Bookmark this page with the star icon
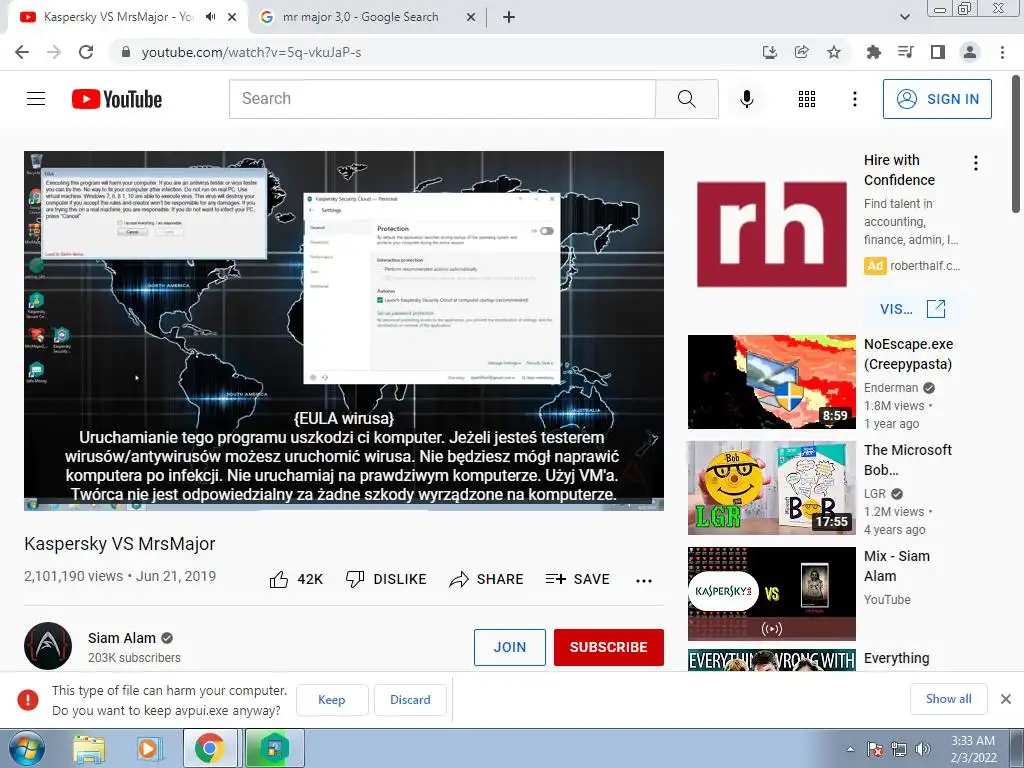 (834, 52)
